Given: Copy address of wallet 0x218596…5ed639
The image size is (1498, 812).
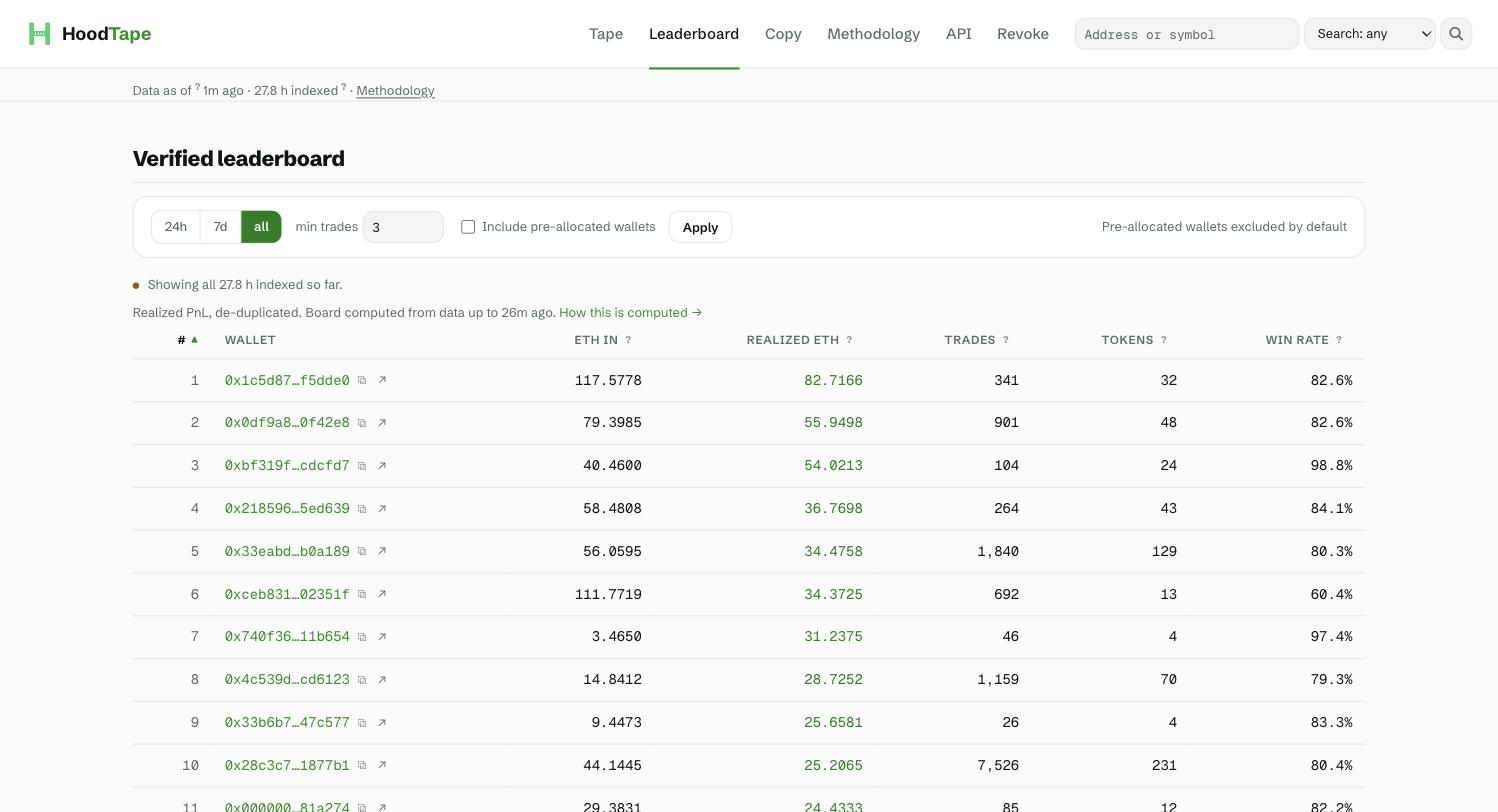Looking at the screenshot, I should click(x=362, y=509).
